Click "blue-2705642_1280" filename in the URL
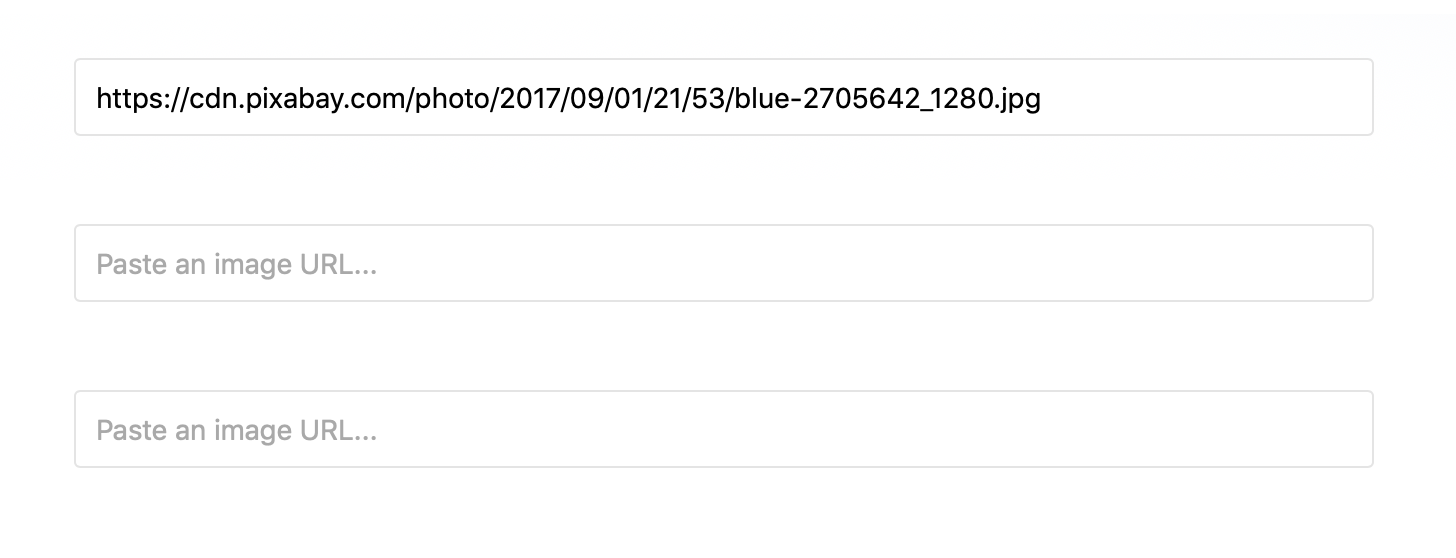Image resolution: width=1456 pixels, height=558 pixels. click(x=864, y=99)
